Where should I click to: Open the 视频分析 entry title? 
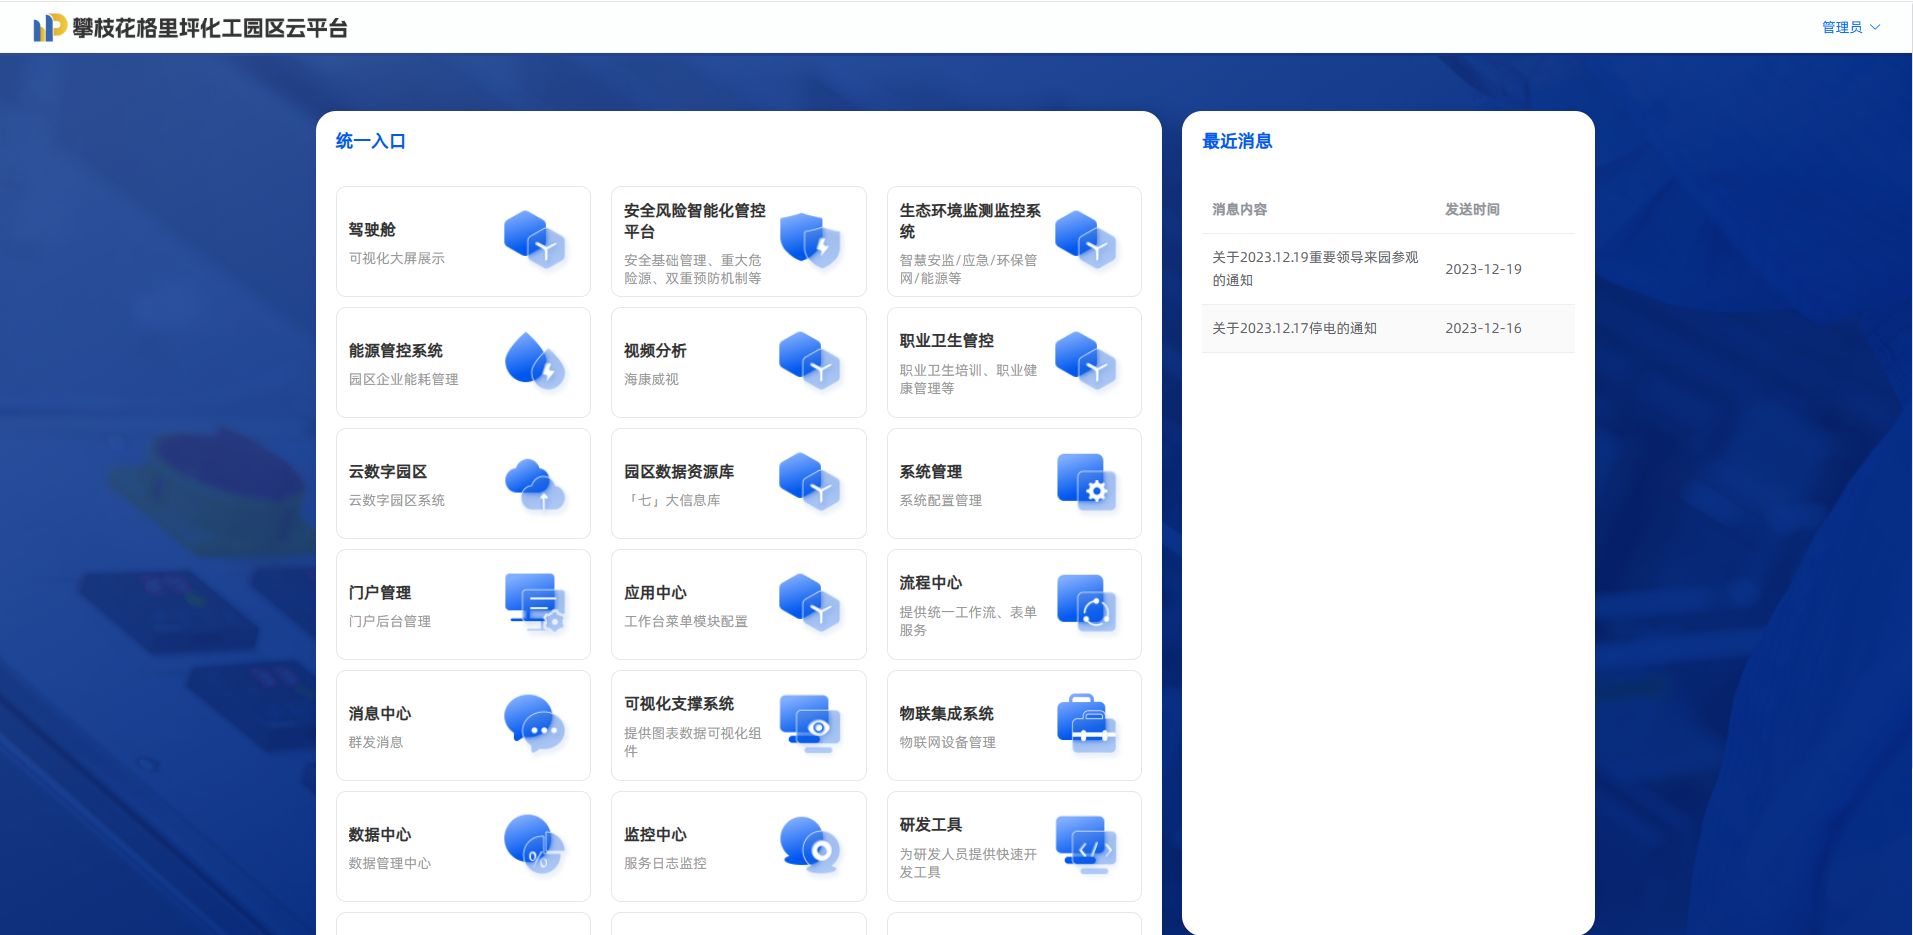655,351
